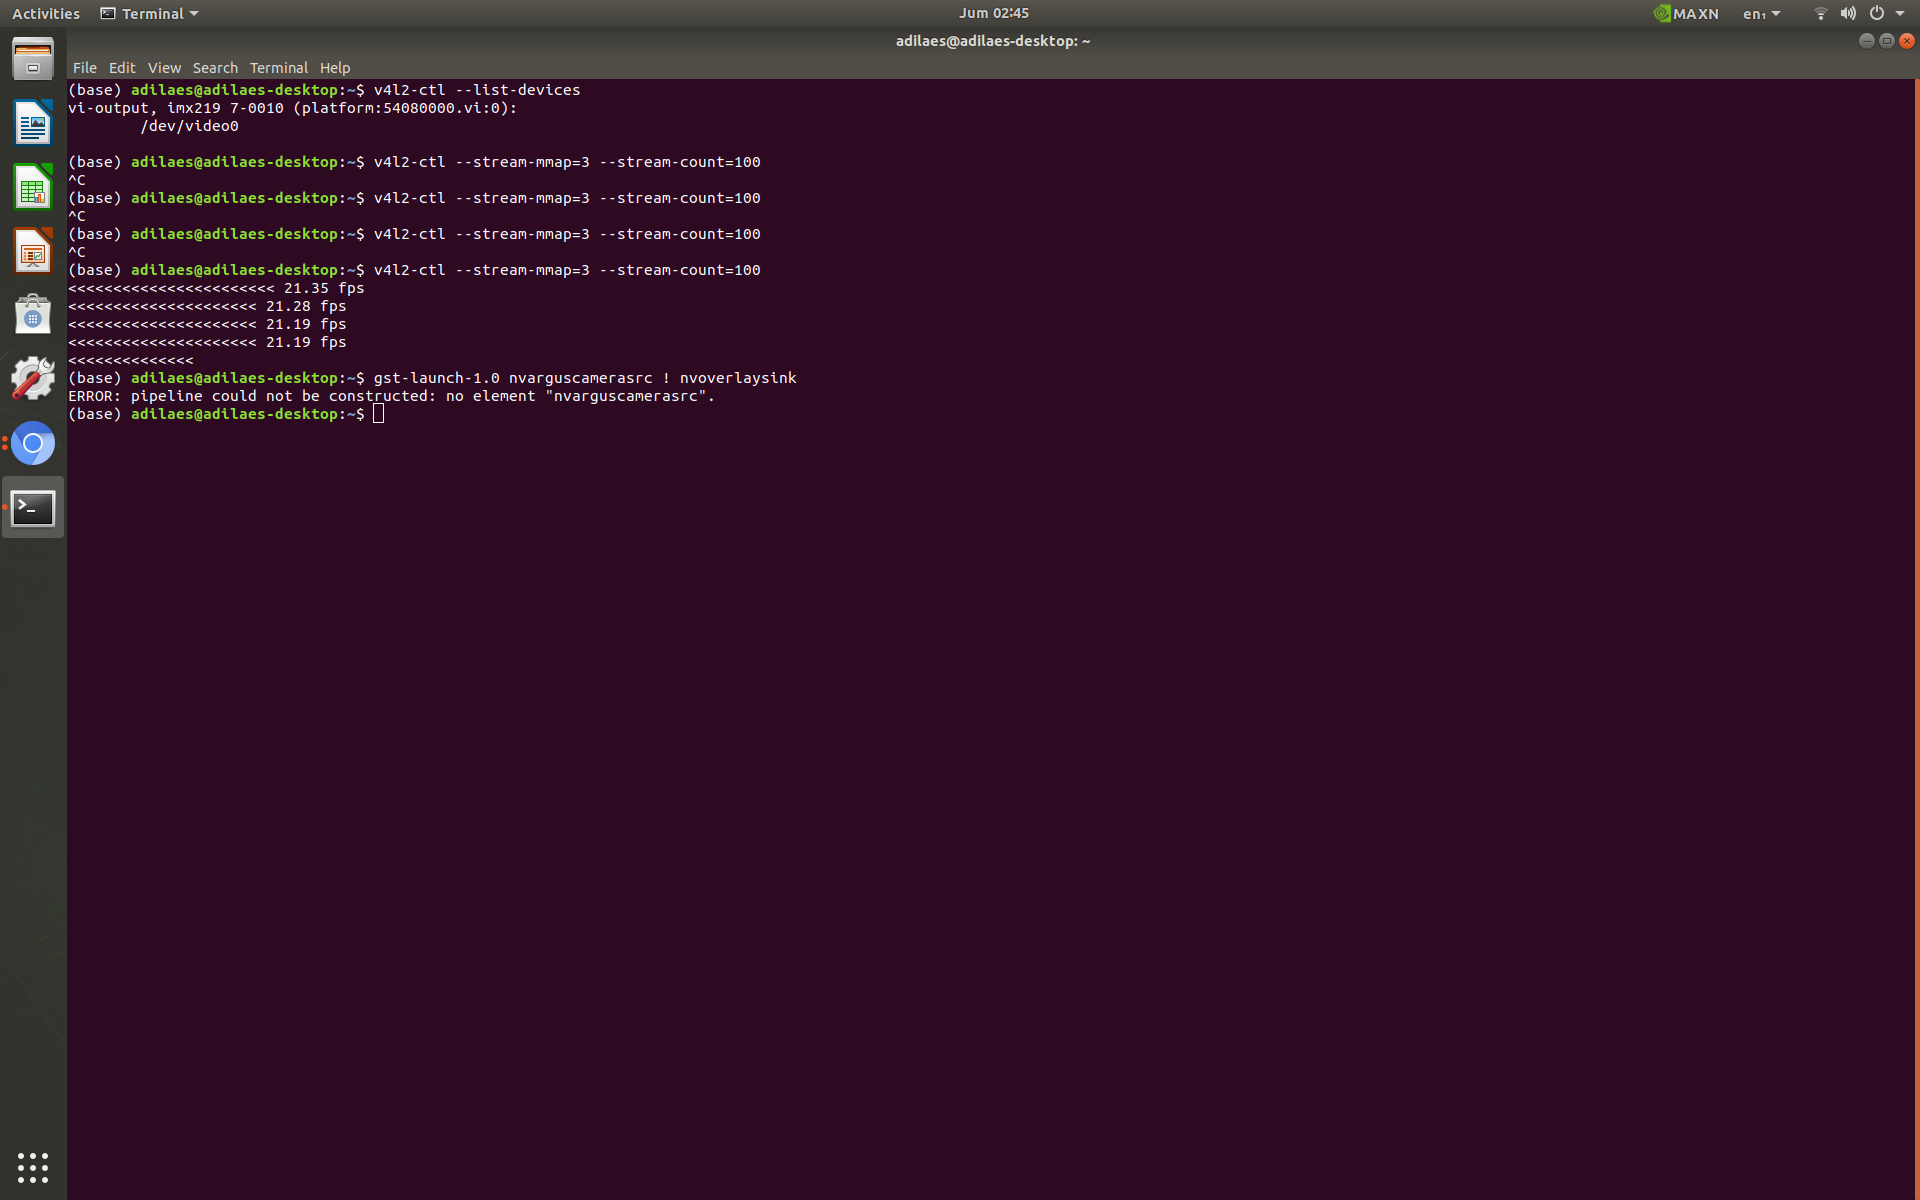Open the Ubuntu Software store
The height and width of the screenshot is (1200, 1920).
(x=33, y=314)
